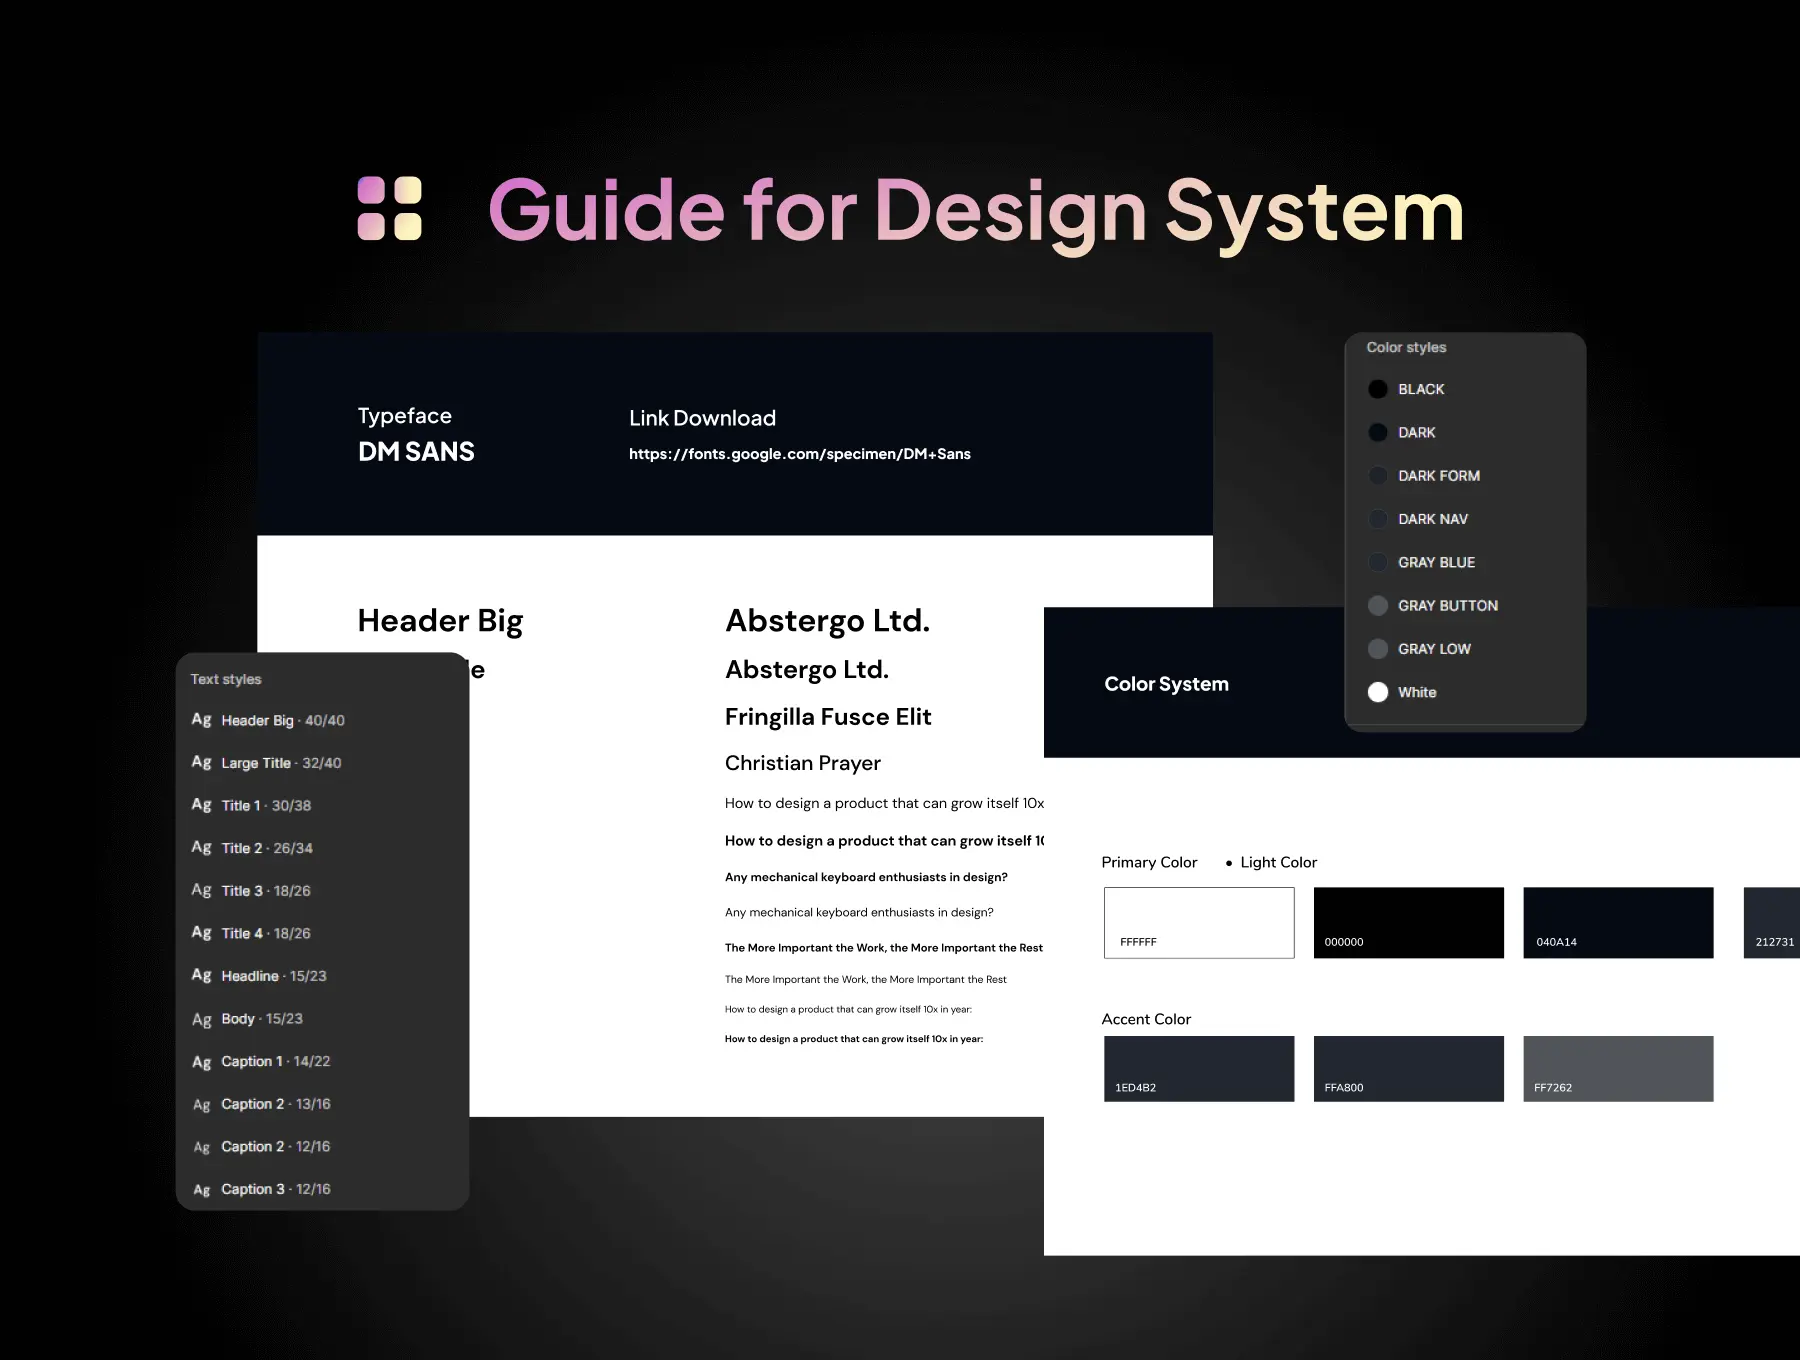Choose the Headline 15/23 text style
The image size is (1800, 1360).
pos(273,976)
